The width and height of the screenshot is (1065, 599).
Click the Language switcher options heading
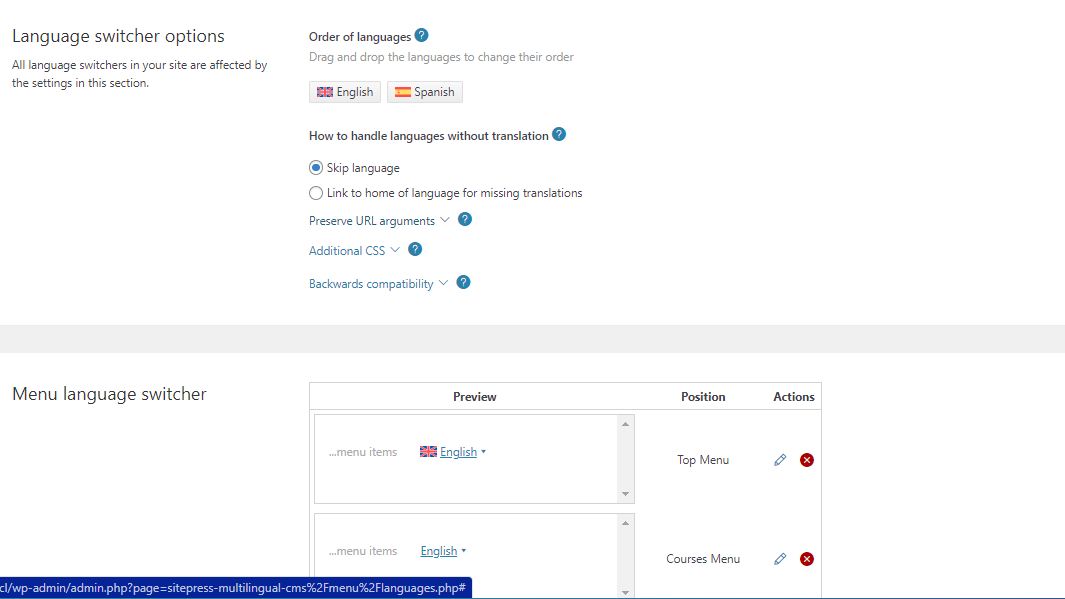pyautogui.click(x=118, y=36)
